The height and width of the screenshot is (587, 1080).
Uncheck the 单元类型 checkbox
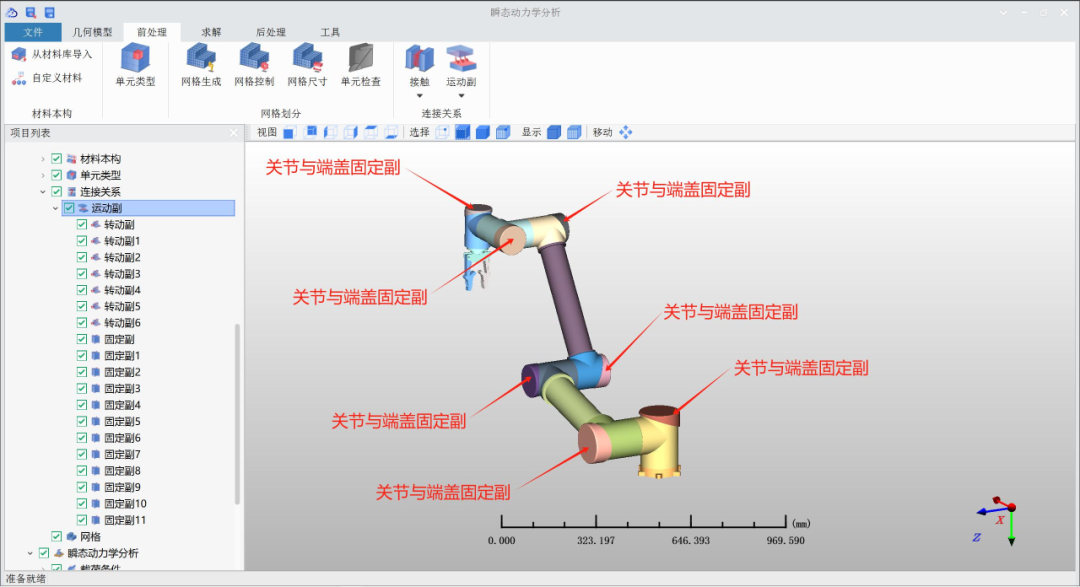coord(56,175)
